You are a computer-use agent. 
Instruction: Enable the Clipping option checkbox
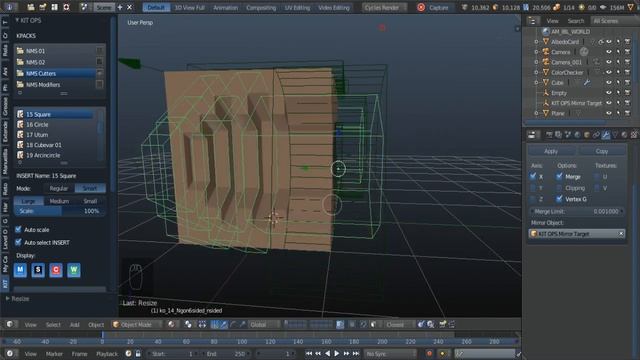pyautogui.click(x=559, y=188)
